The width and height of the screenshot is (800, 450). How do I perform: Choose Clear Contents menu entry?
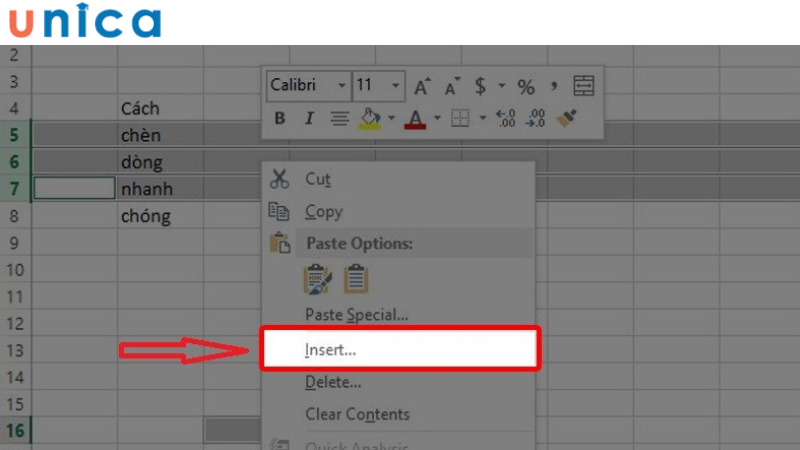398,414
